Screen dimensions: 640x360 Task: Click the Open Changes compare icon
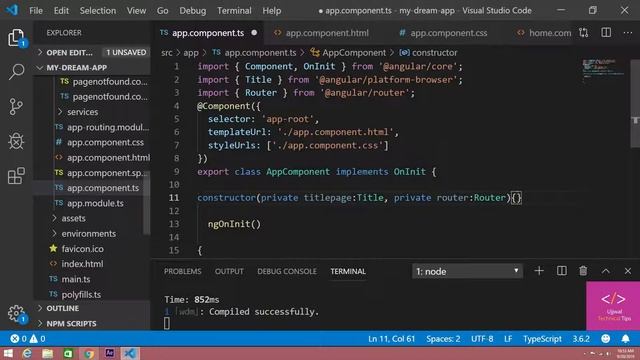[584, 33]
